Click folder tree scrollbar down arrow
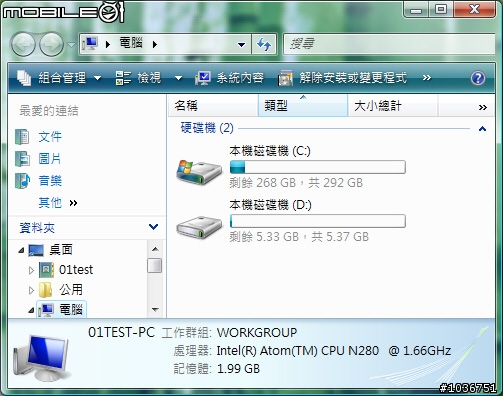Screen dimensions: 503x396 [155, 309]
